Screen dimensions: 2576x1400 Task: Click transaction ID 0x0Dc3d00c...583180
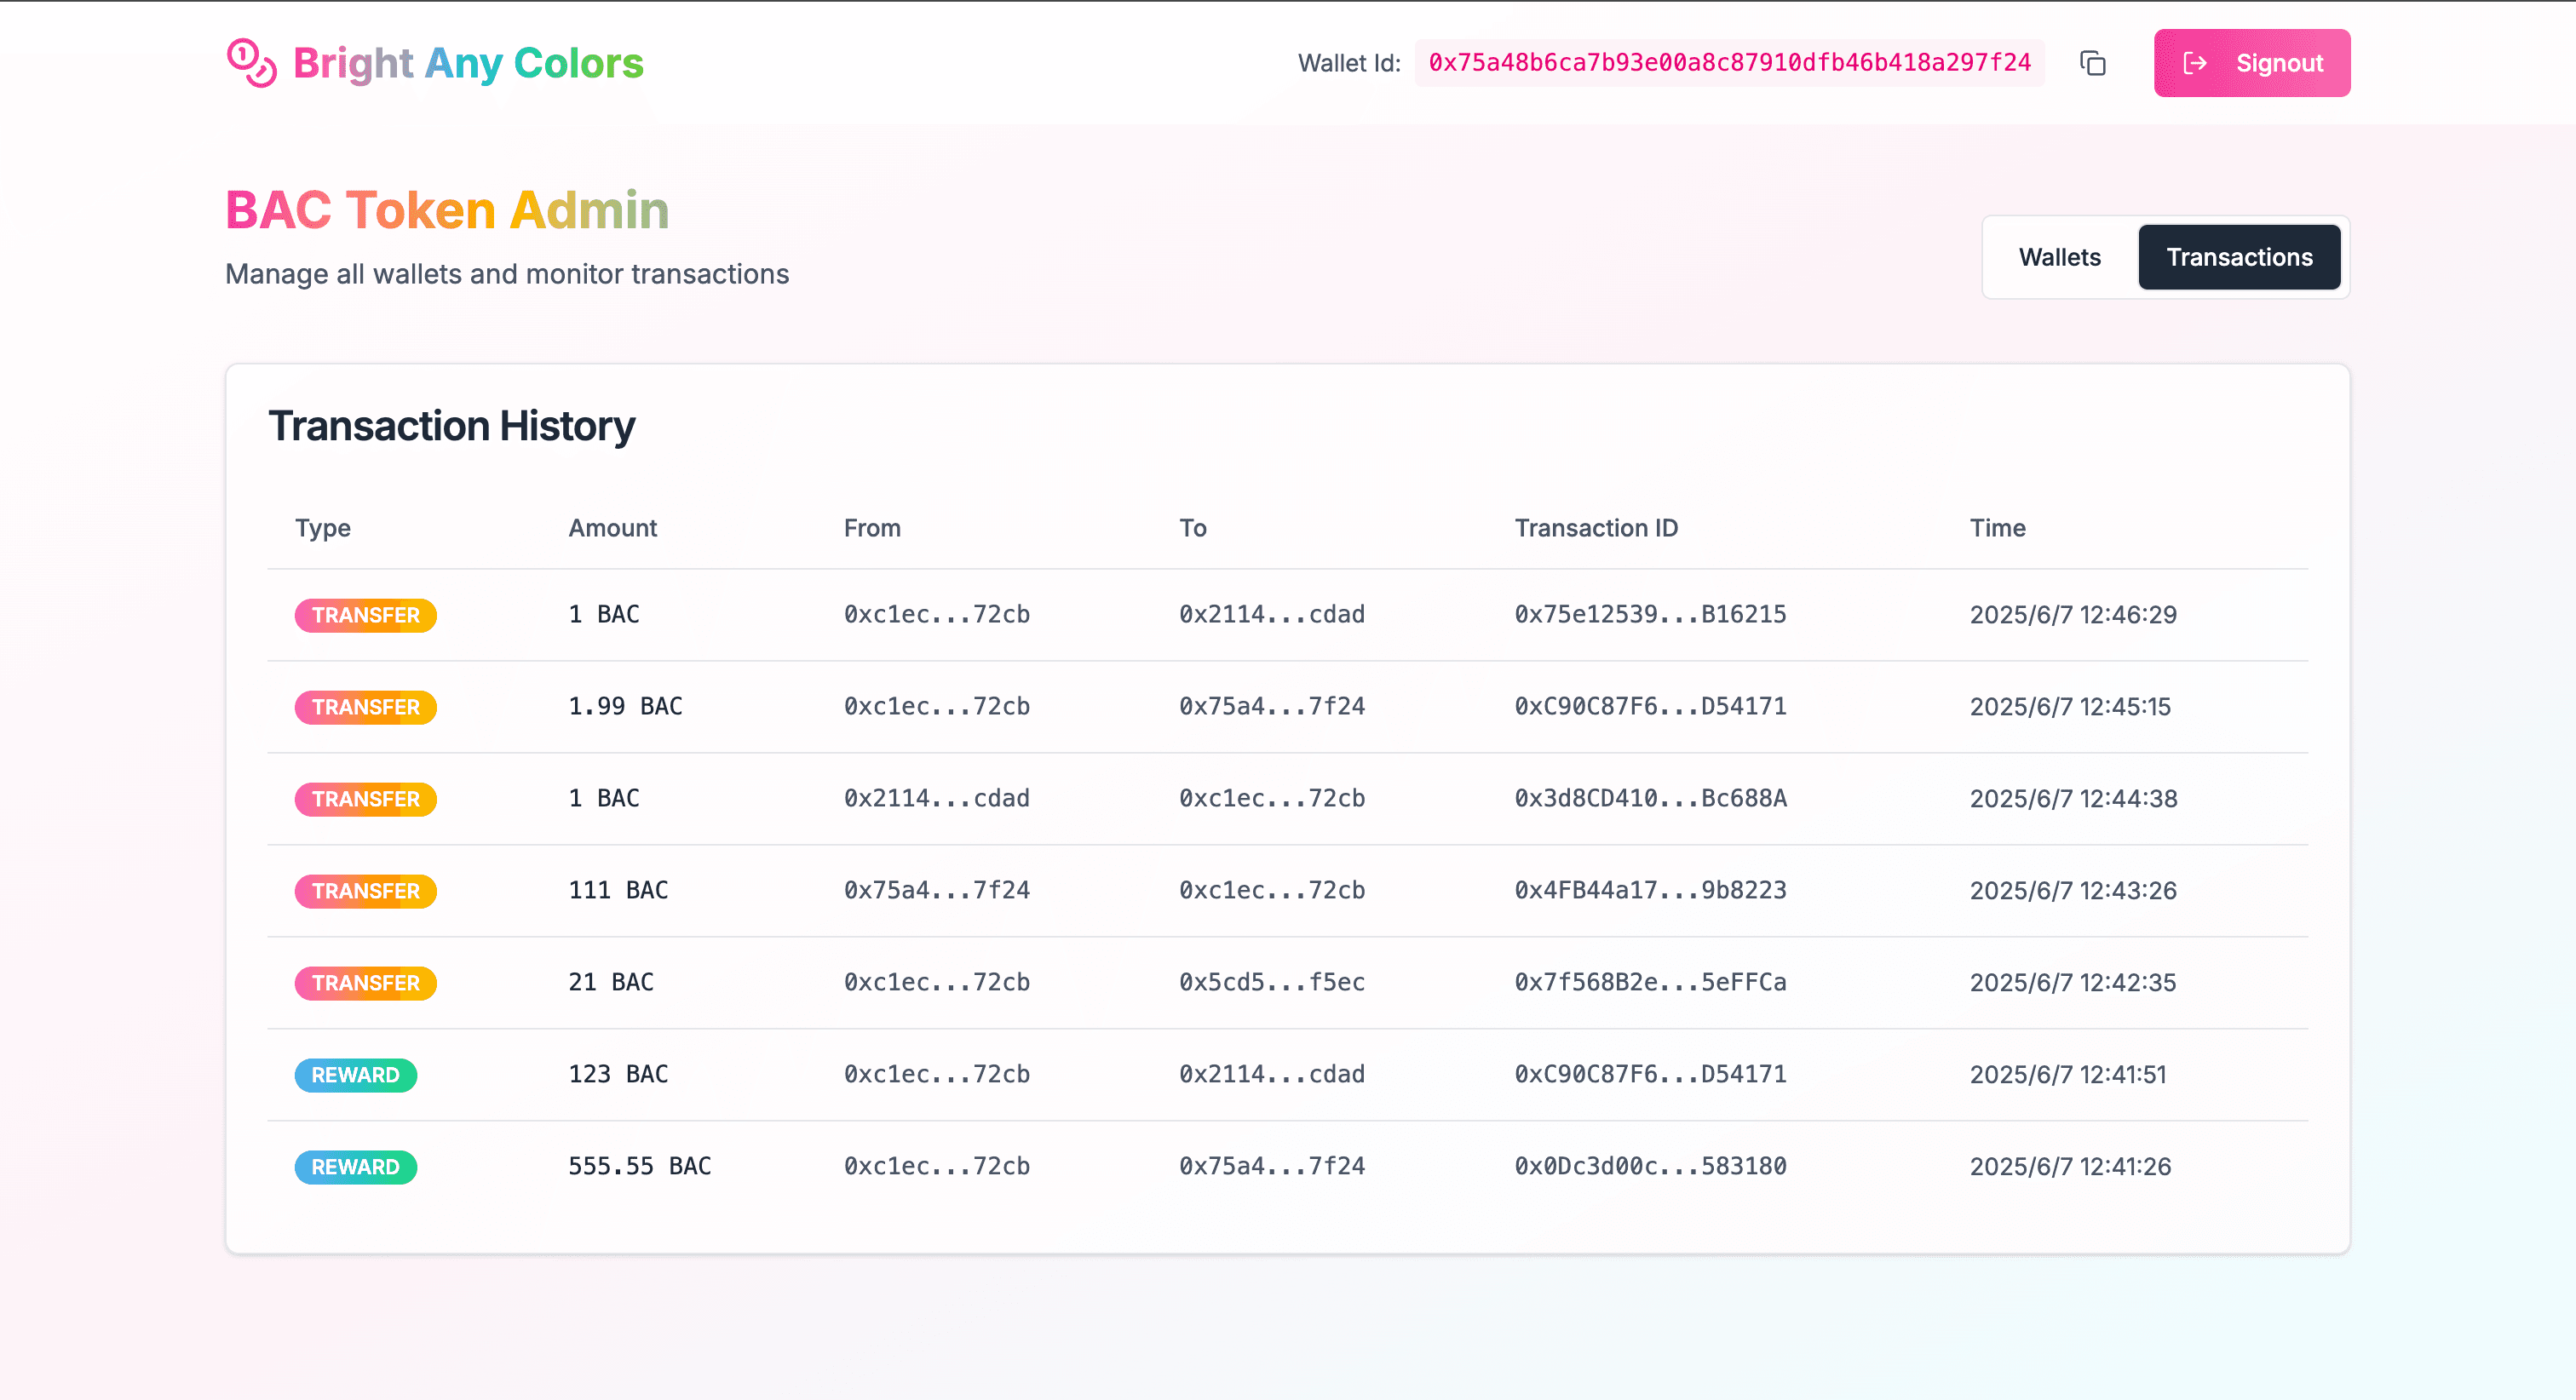[x=1649, y=1166]
